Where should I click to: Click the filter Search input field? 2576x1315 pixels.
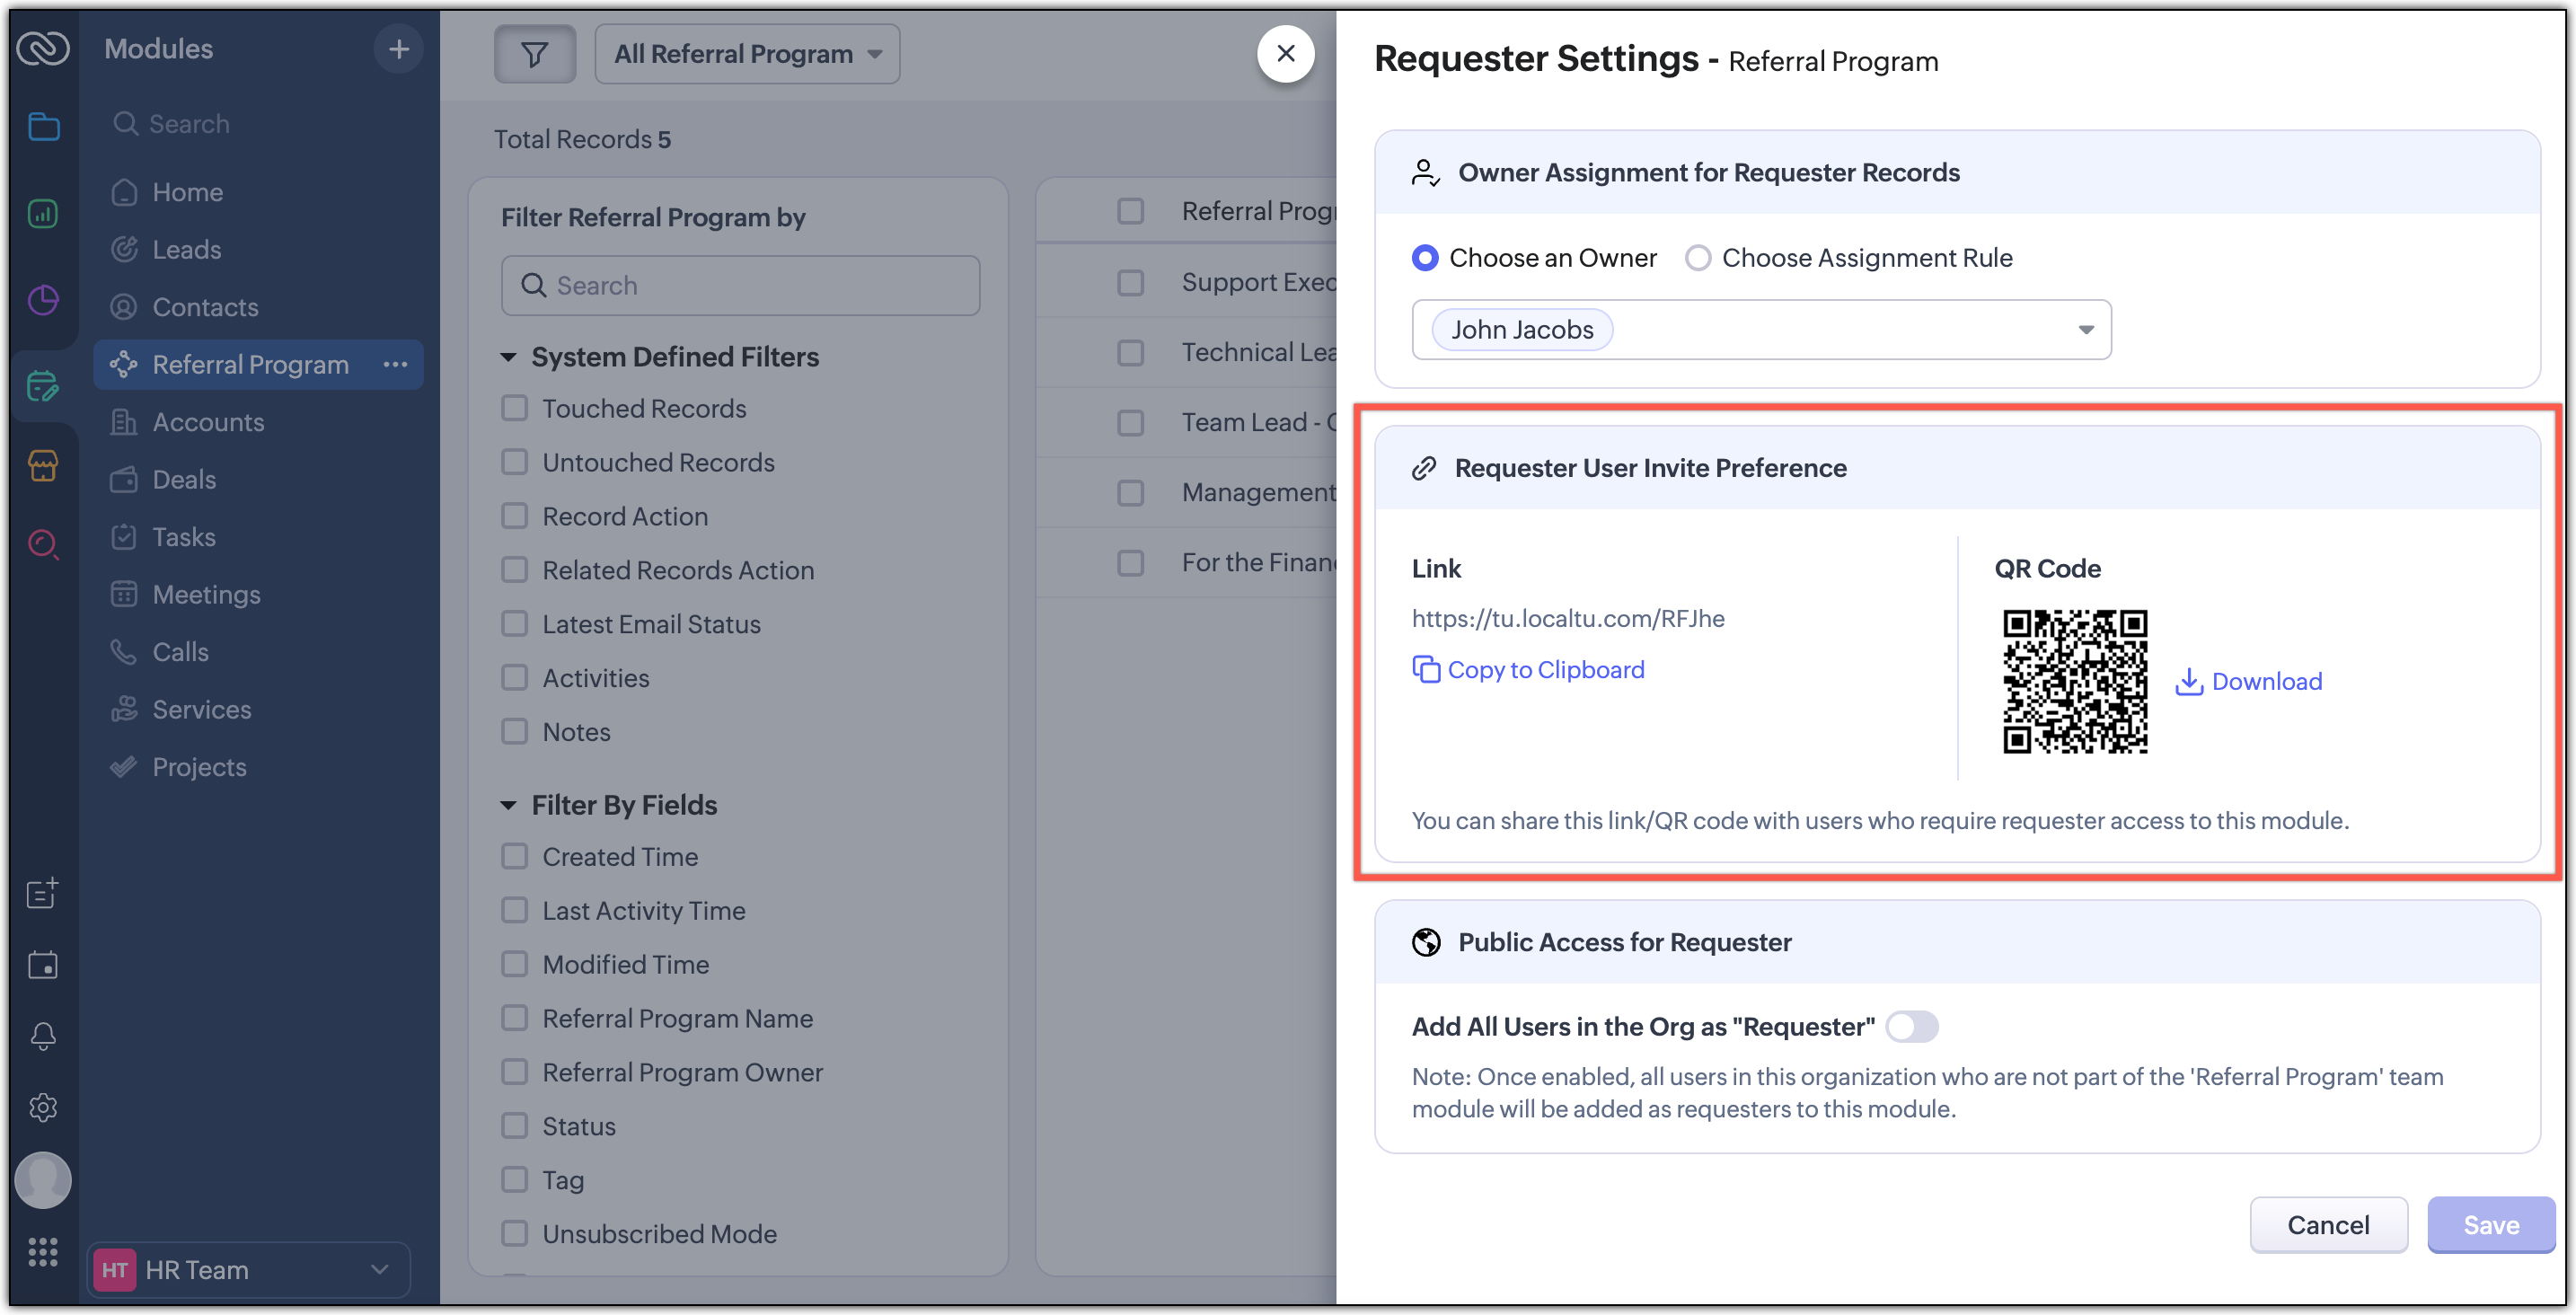pos(740,286)
